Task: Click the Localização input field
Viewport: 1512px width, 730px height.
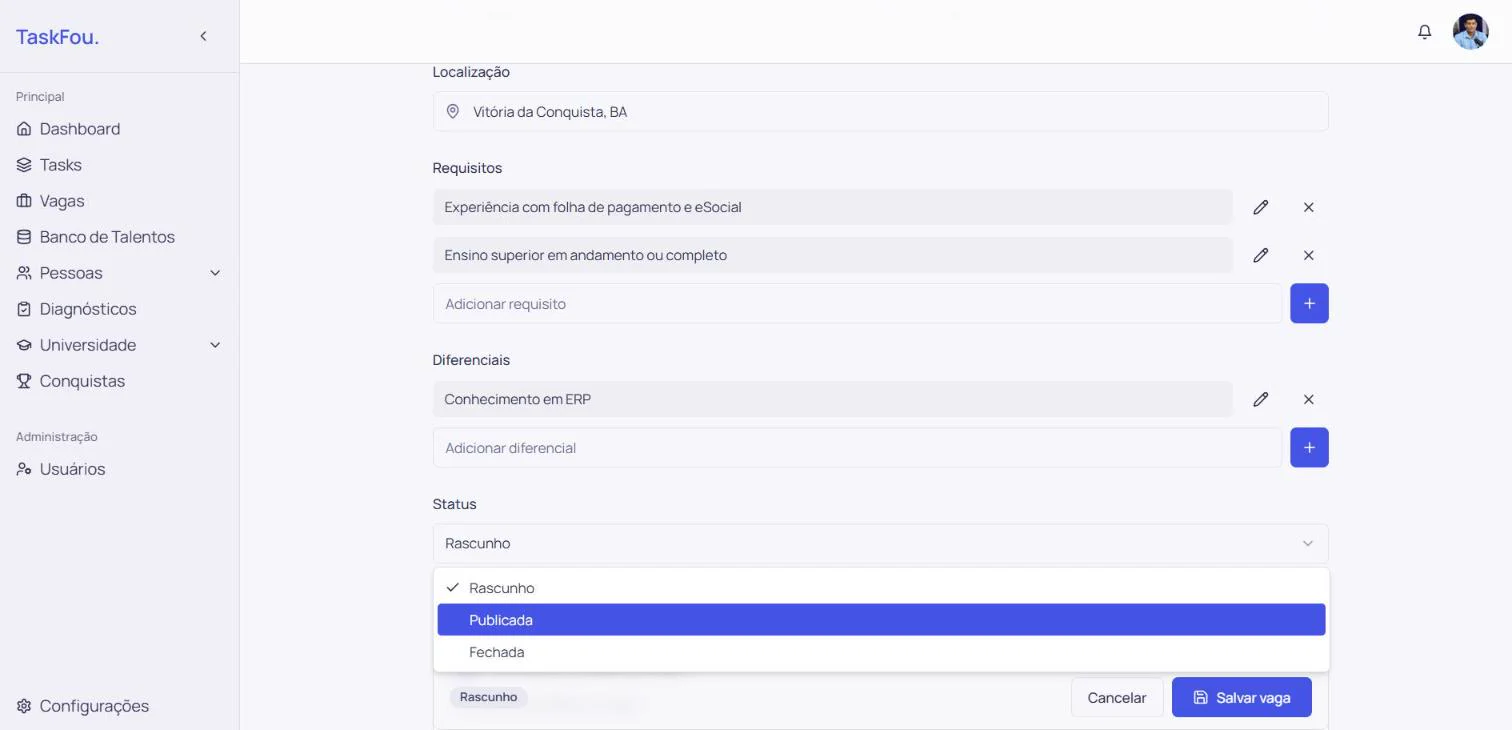Action: [880, 112]
